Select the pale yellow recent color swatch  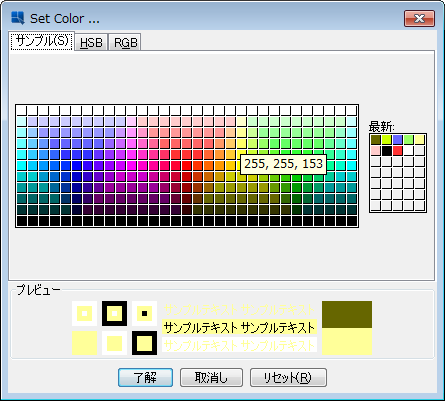coord(420,140)
